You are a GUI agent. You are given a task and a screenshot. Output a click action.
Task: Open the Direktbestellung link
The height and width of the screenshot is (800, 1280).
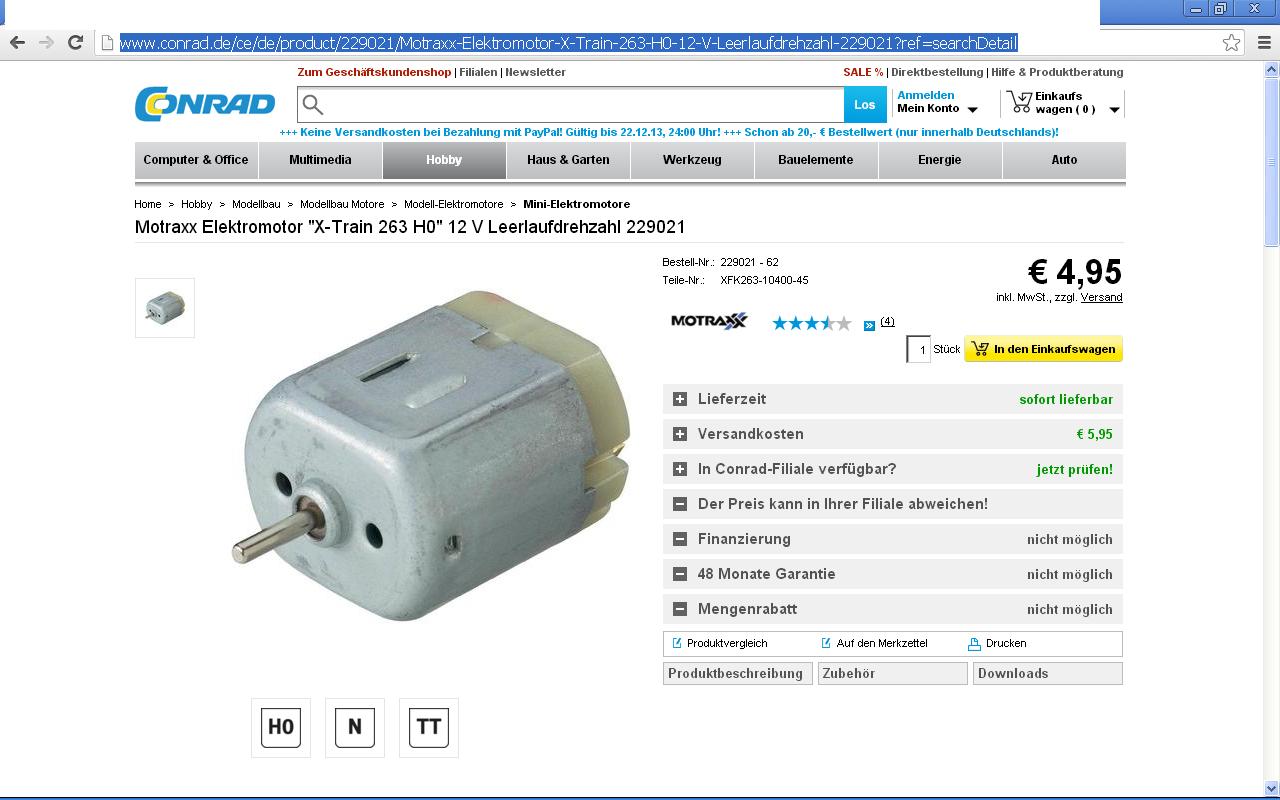point(937,72)
